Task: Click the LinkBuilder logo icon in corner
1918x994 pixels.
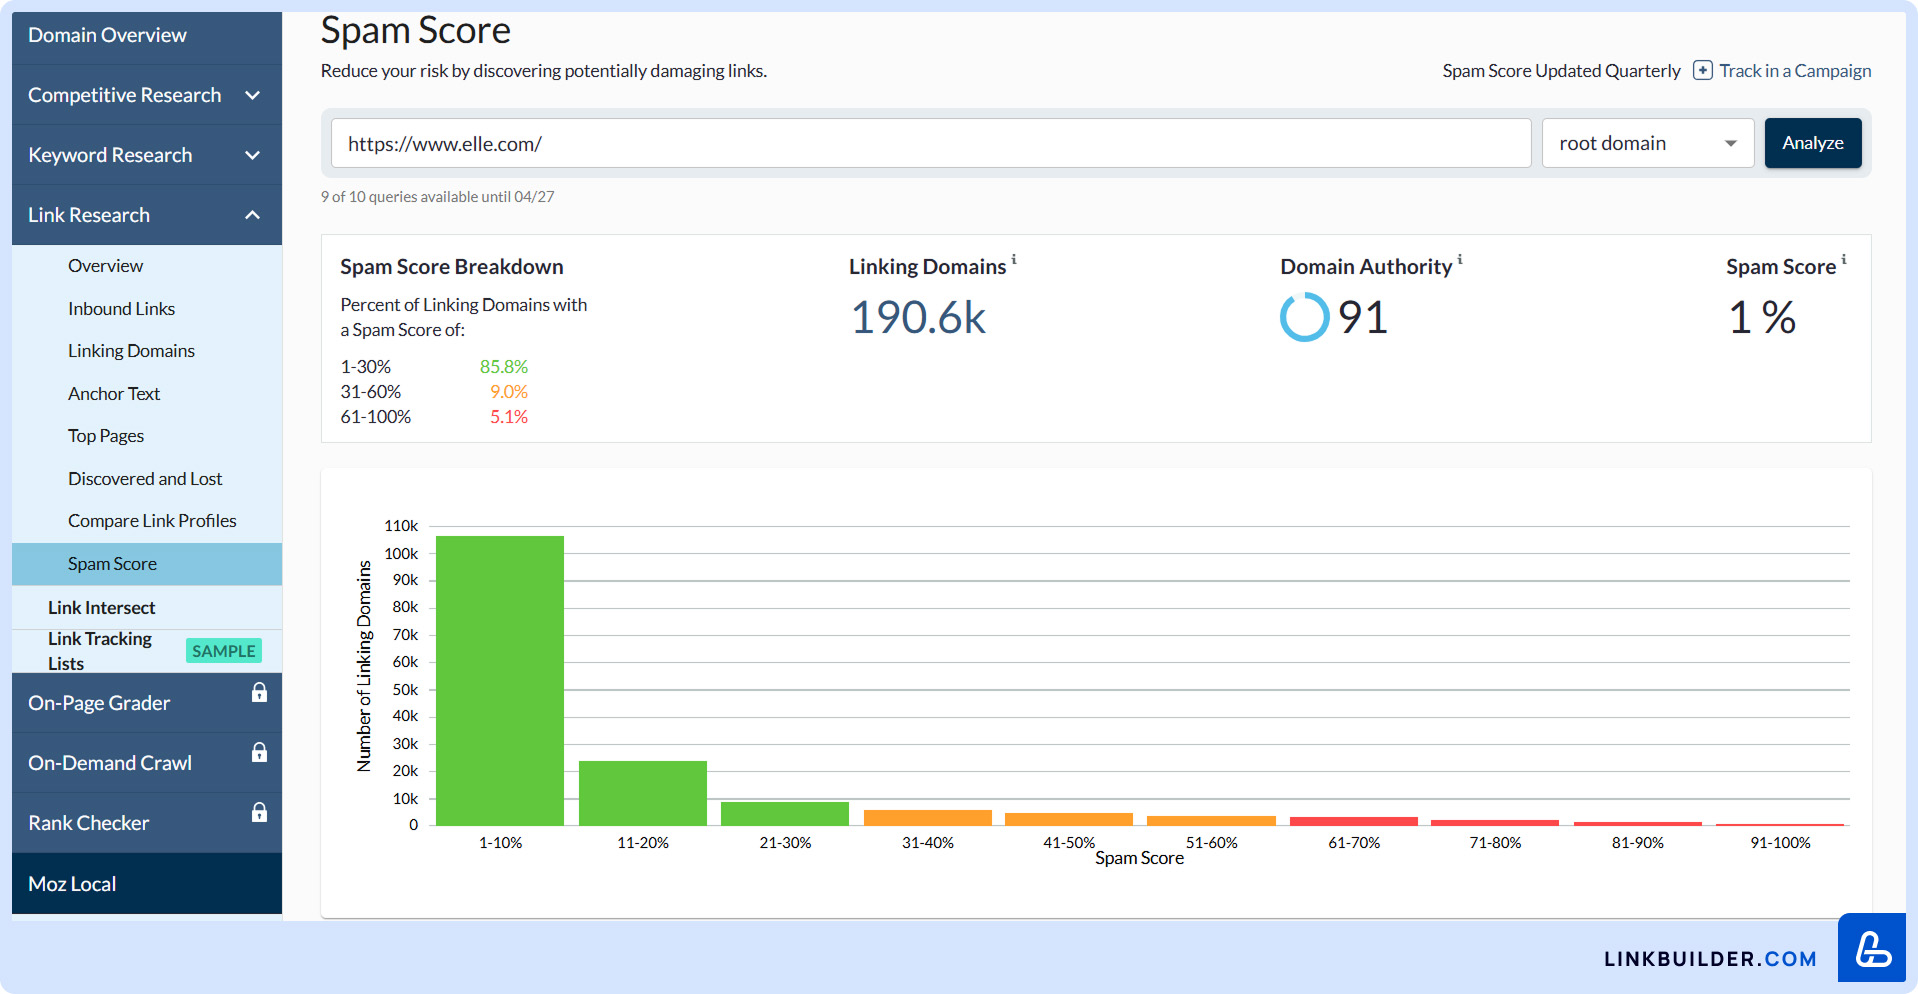Action: point(1872,948)
